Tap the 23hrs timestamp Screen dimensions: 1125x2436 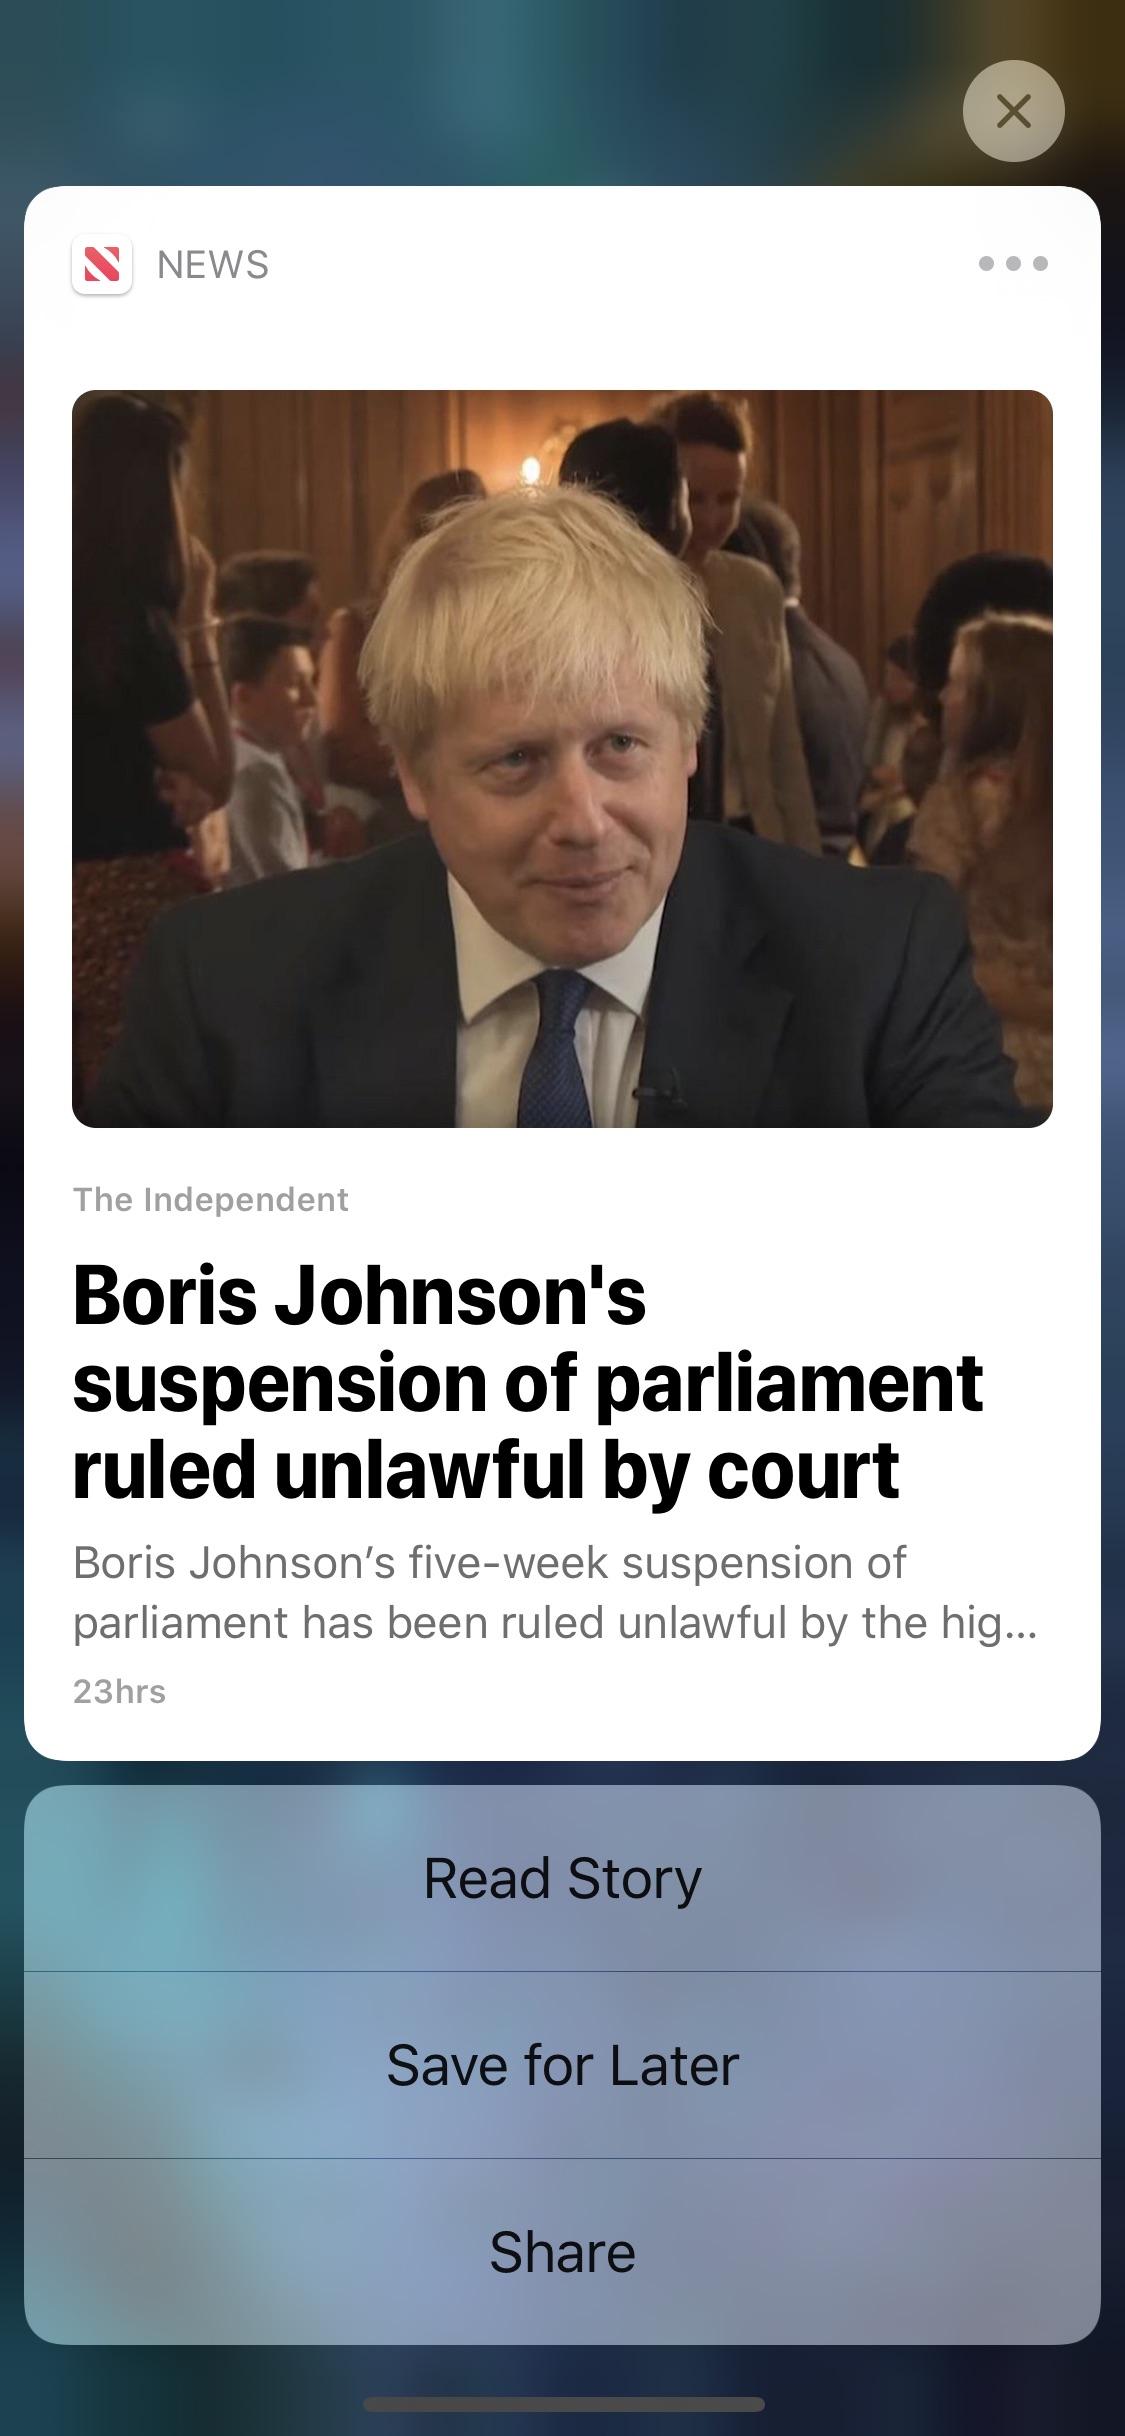pyautogui.click(x=119, y=1691)
